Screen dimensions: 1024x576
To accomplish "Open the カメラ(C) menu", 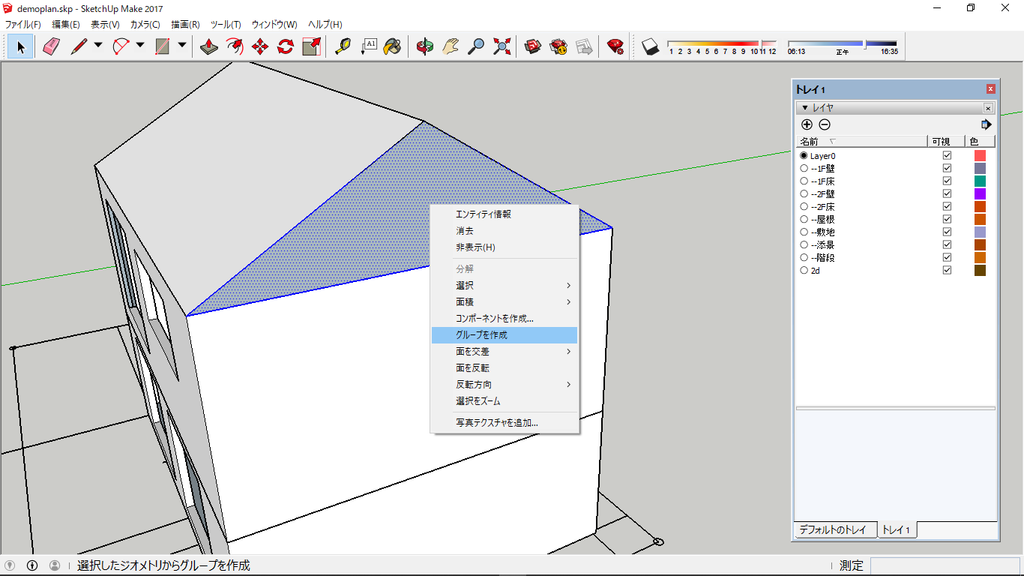I will pos(145,24).
